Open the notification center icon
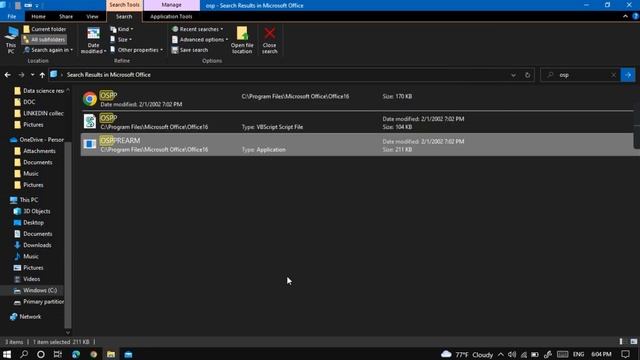Screen dimensions: 640x360 click(x=625, y=354)
